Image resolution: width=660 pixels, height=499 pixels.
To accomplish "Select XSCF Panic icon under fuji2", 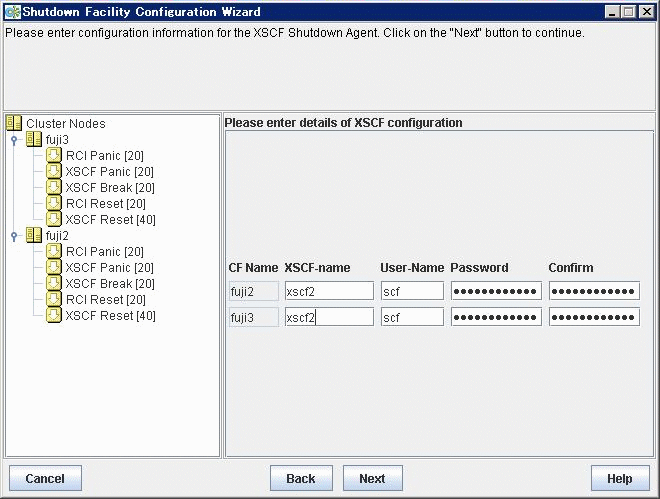I will click(54, 267).
